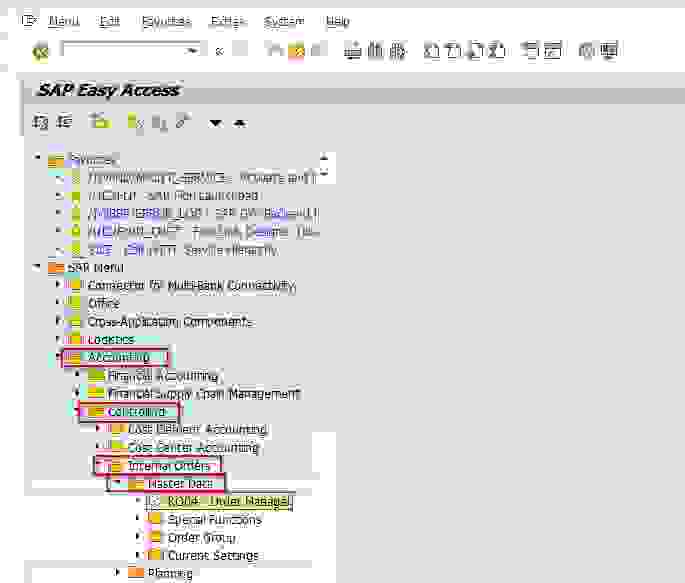685x583 pixels.
Task: Move favorite up with the black up arrow
Action: coord(240,123)
